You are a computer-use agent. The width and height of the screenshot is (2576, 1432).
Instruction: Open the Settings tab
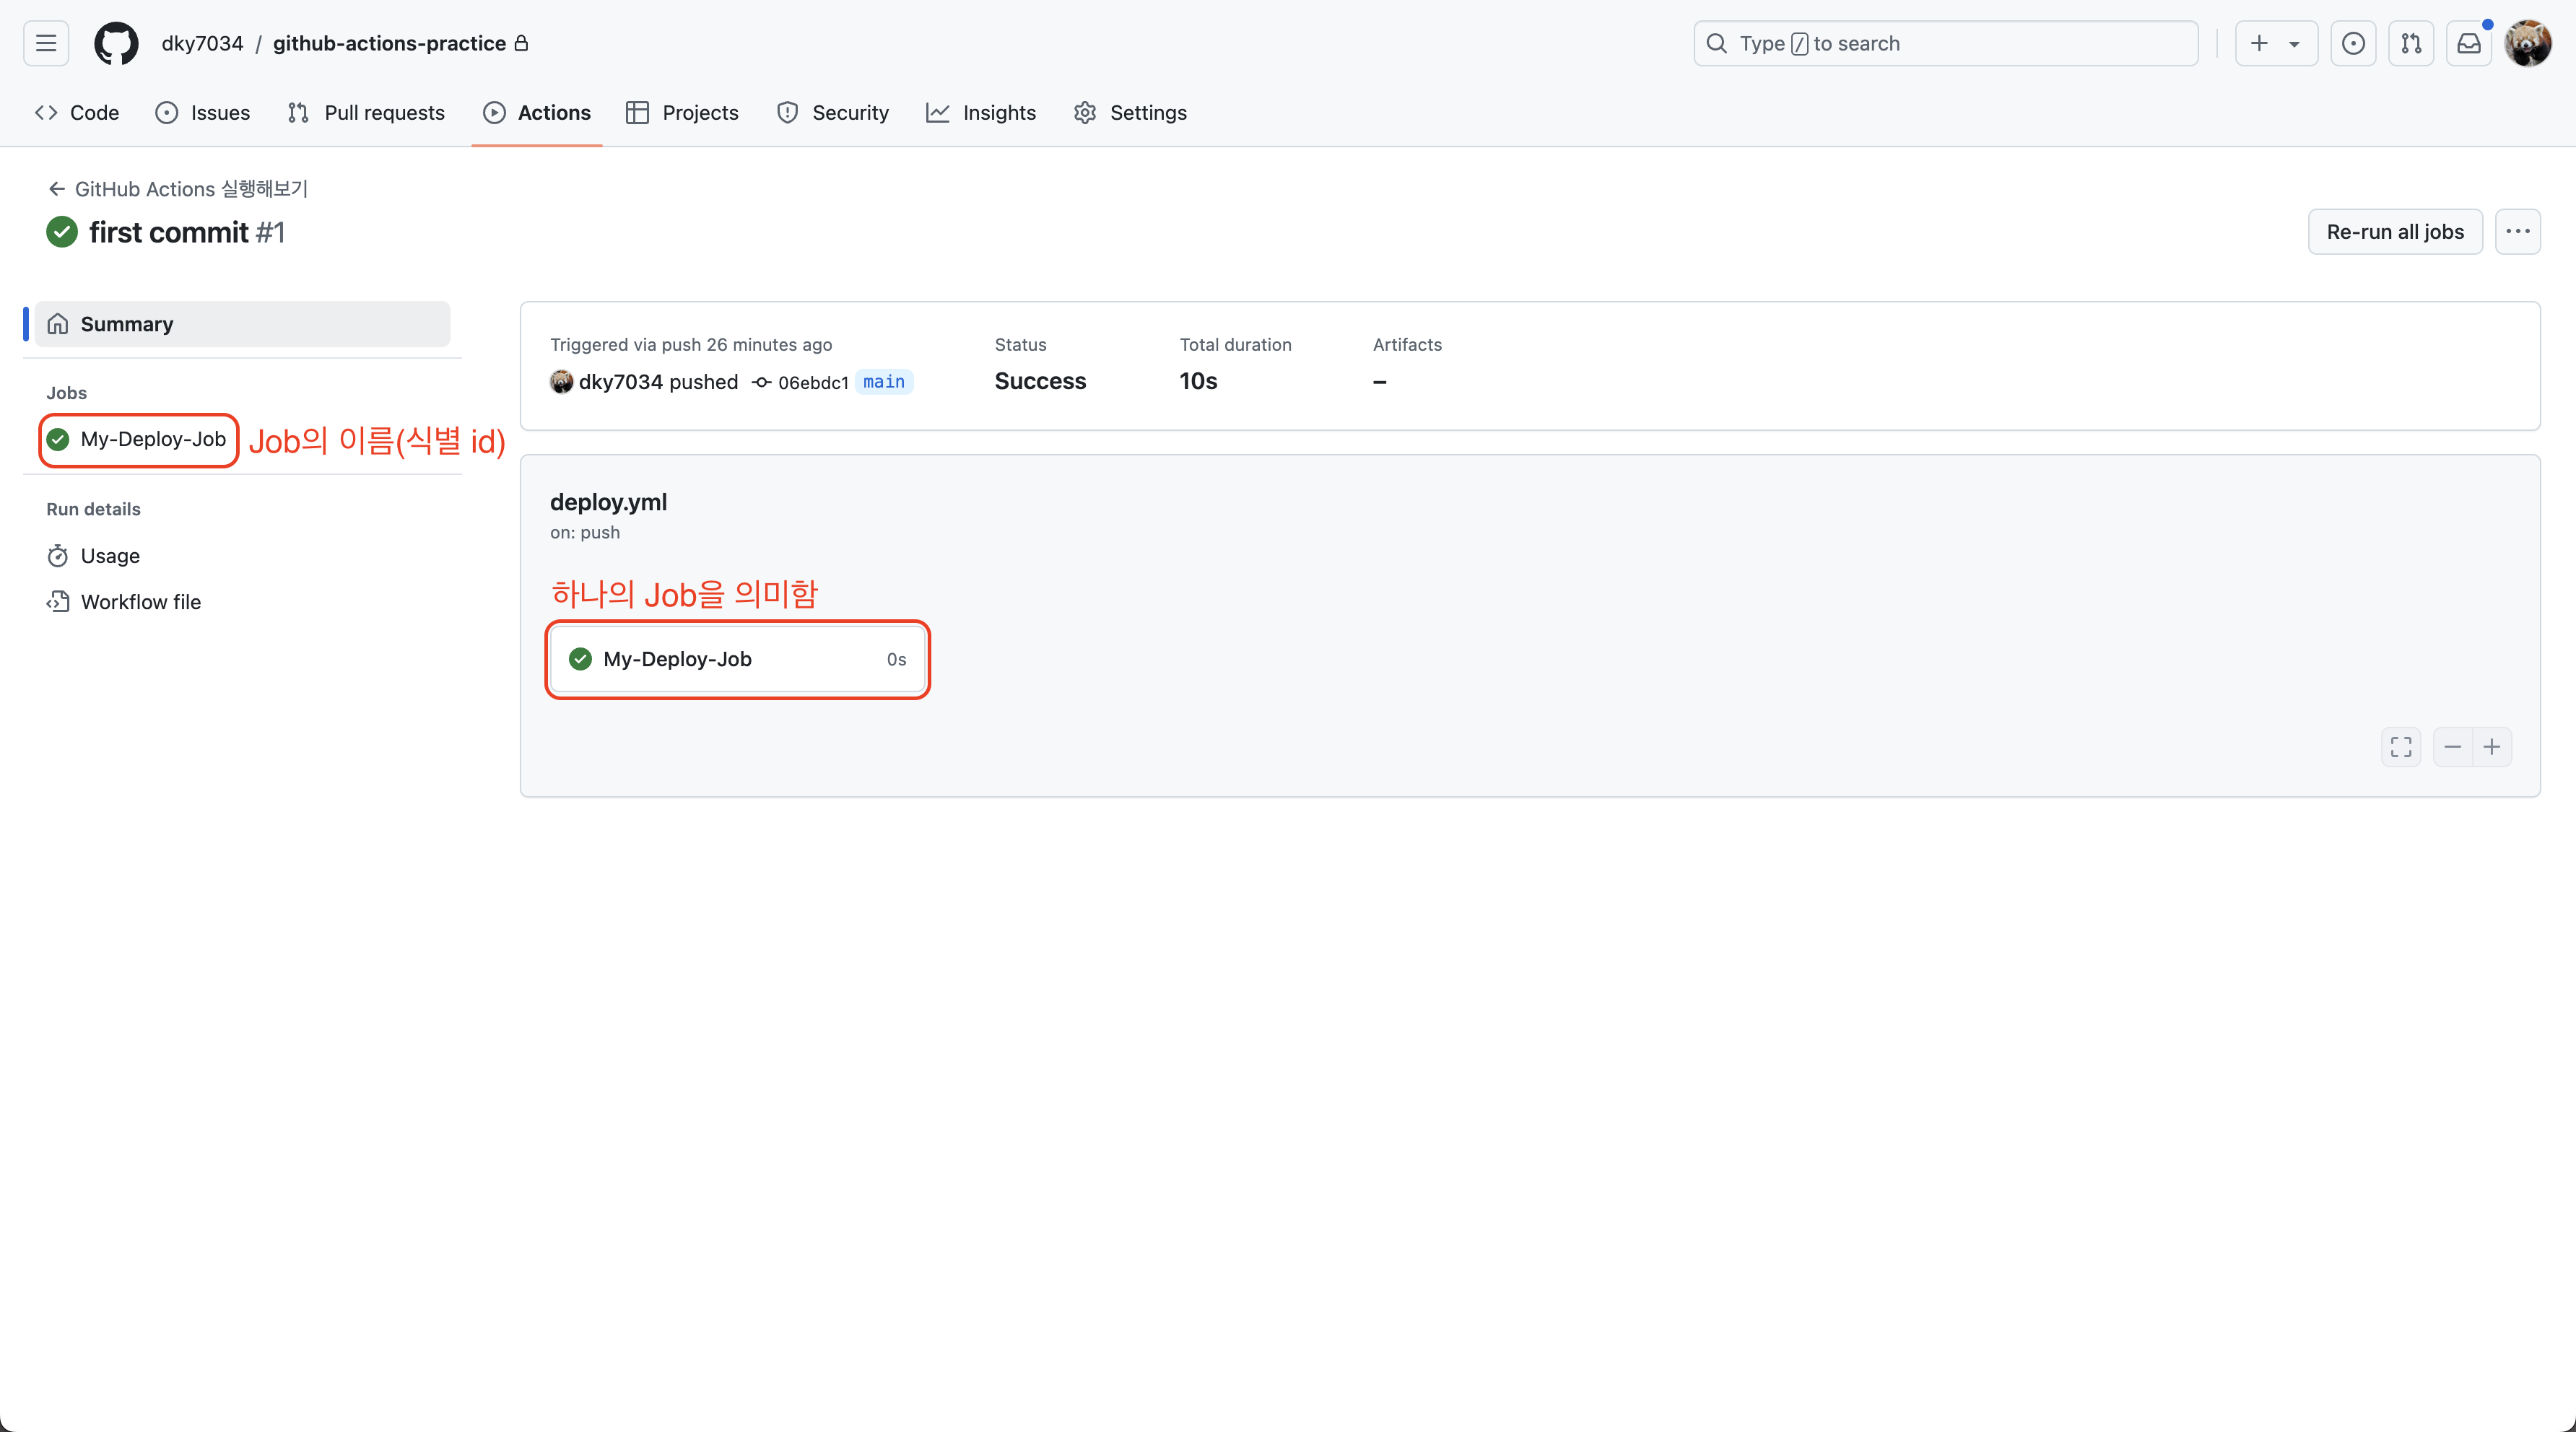coord(1130,113)
